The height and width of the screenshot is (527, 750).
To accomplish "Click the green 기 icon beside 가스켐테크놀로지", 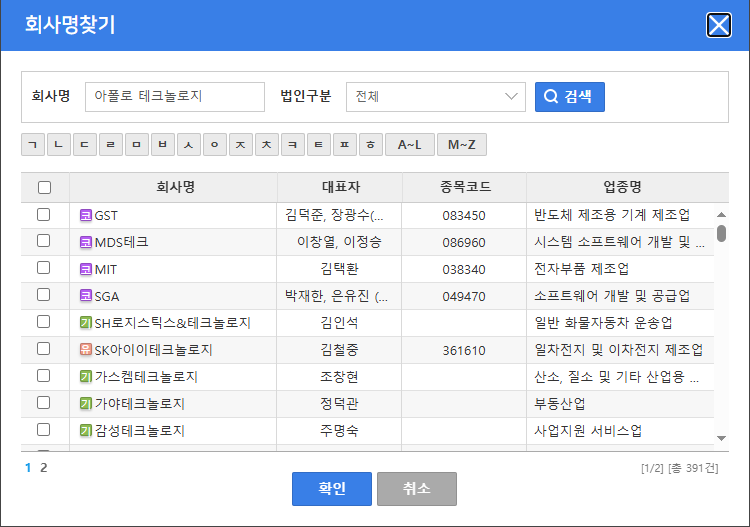I will [x=86, y=377].
